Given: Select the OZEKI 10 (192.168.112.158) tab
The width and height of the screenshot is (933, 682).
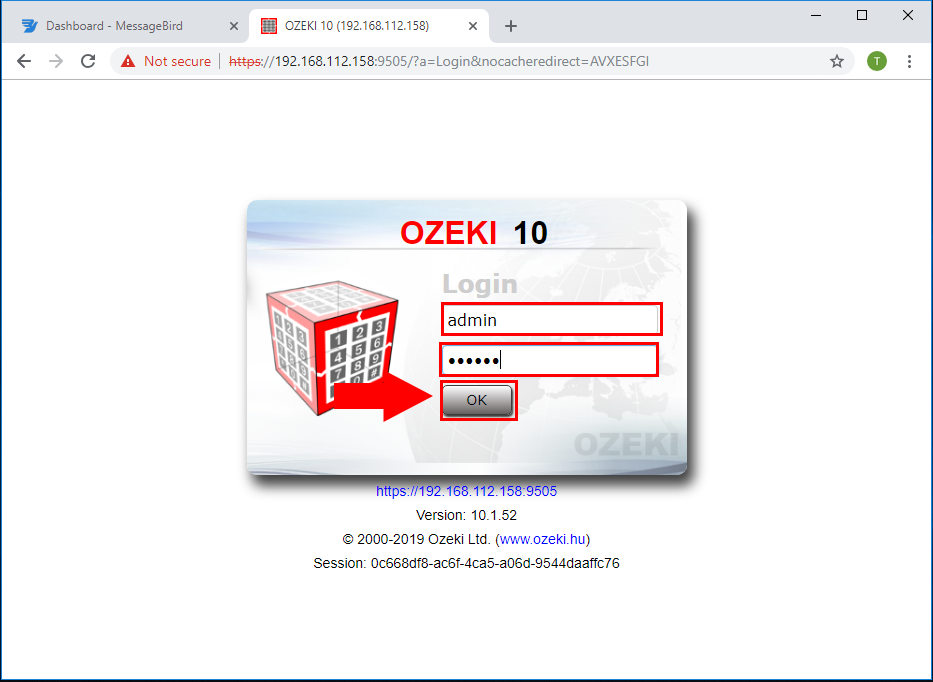Looking at the screenshot, I should pos(369,26).
